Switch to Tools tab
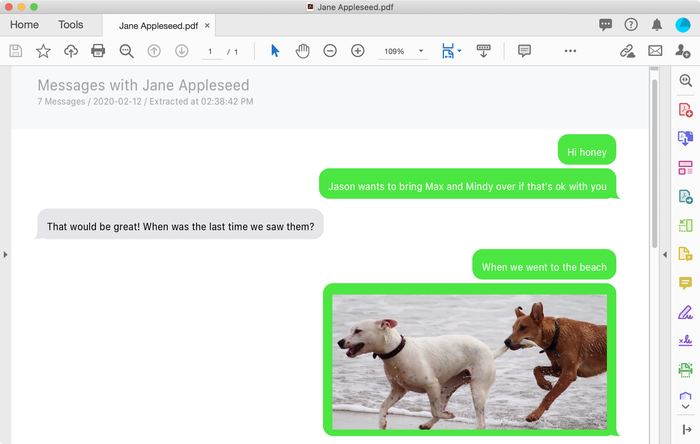The width and height of the screenshot is (700, 444). coord(71,25)
